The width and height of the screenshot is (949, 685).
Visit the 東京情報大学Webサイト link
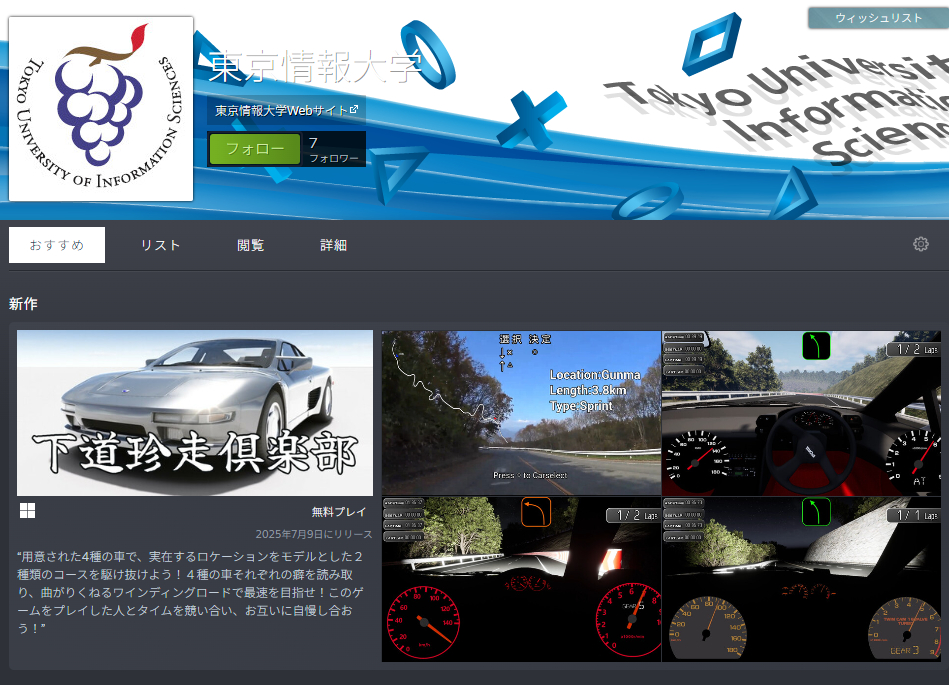click(286, 110)
